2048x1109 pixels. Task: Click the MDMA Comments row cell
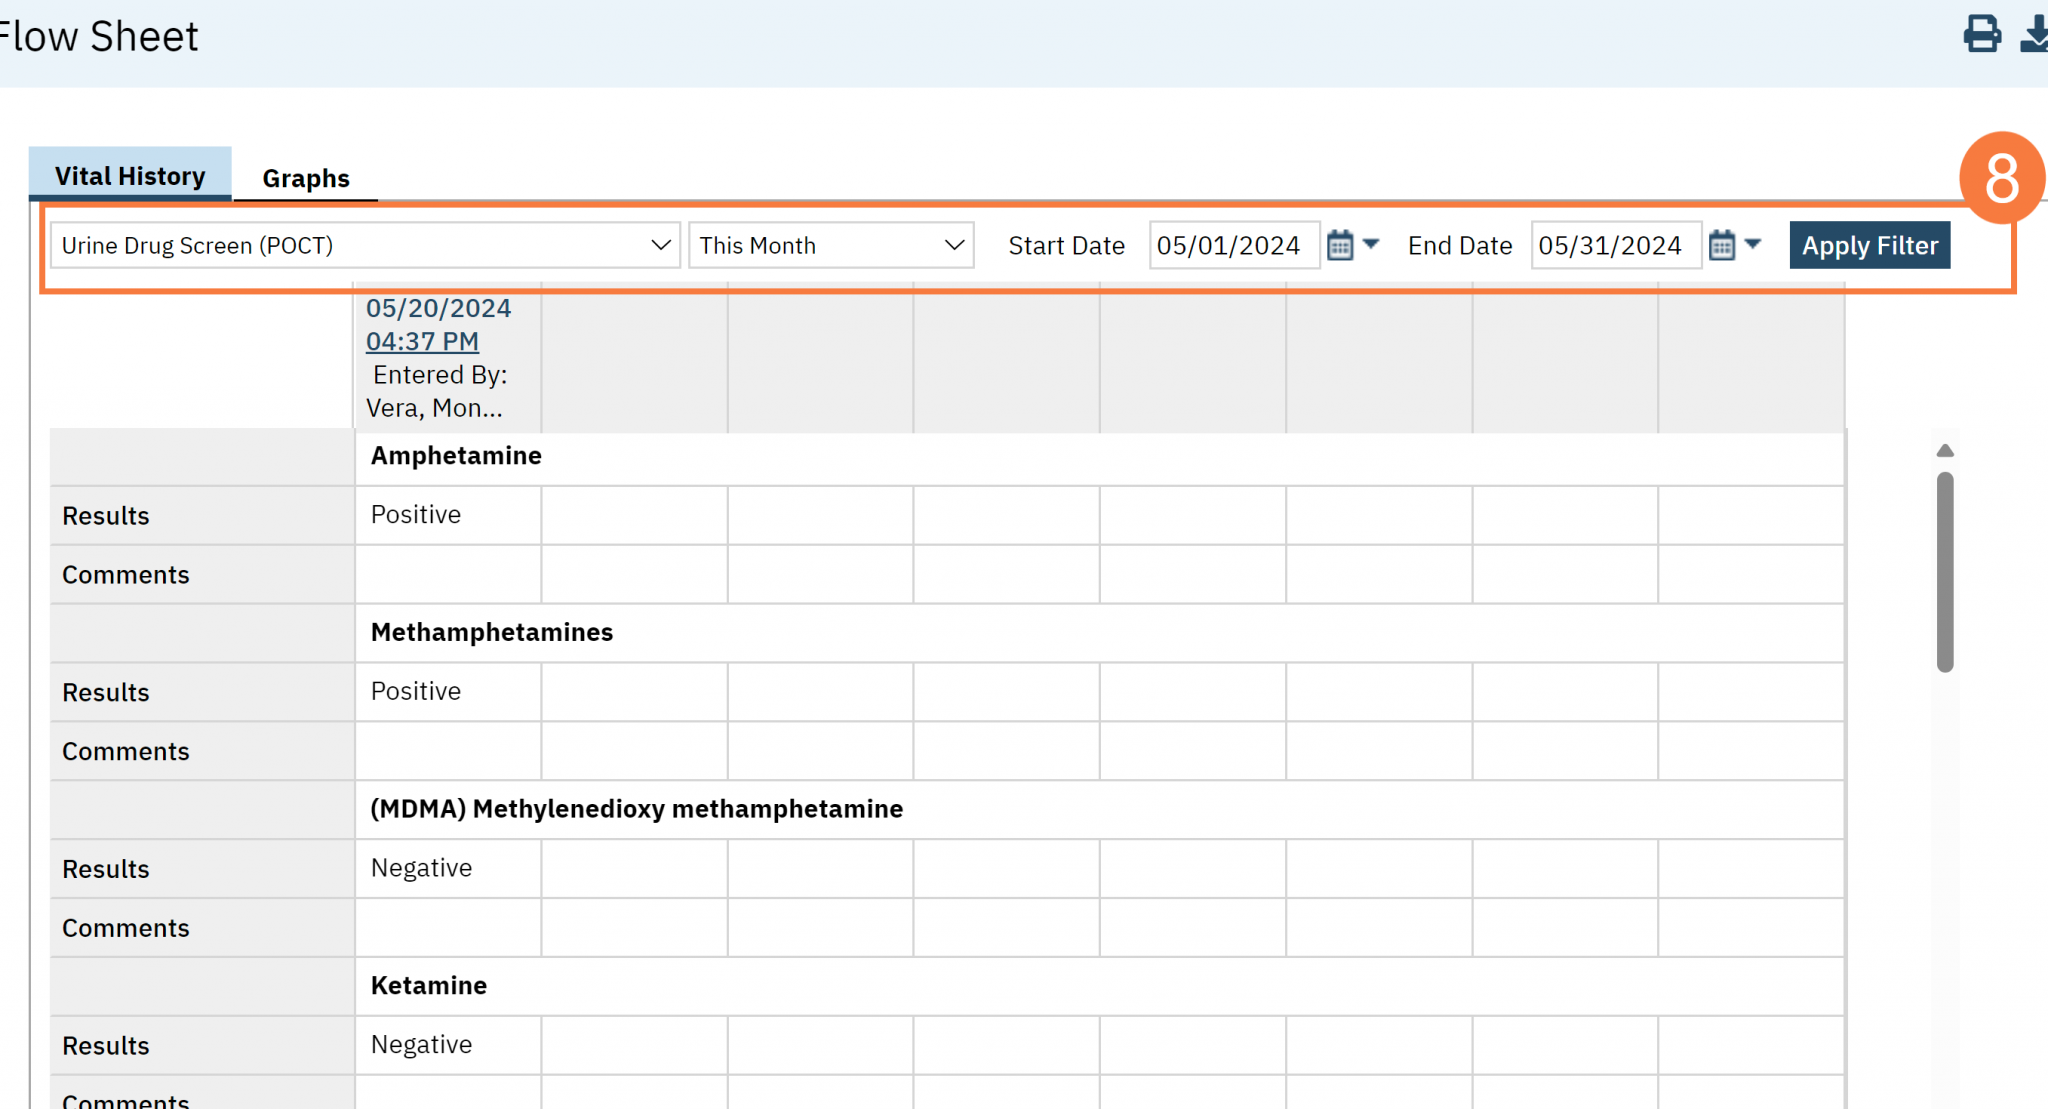[447, 927]
